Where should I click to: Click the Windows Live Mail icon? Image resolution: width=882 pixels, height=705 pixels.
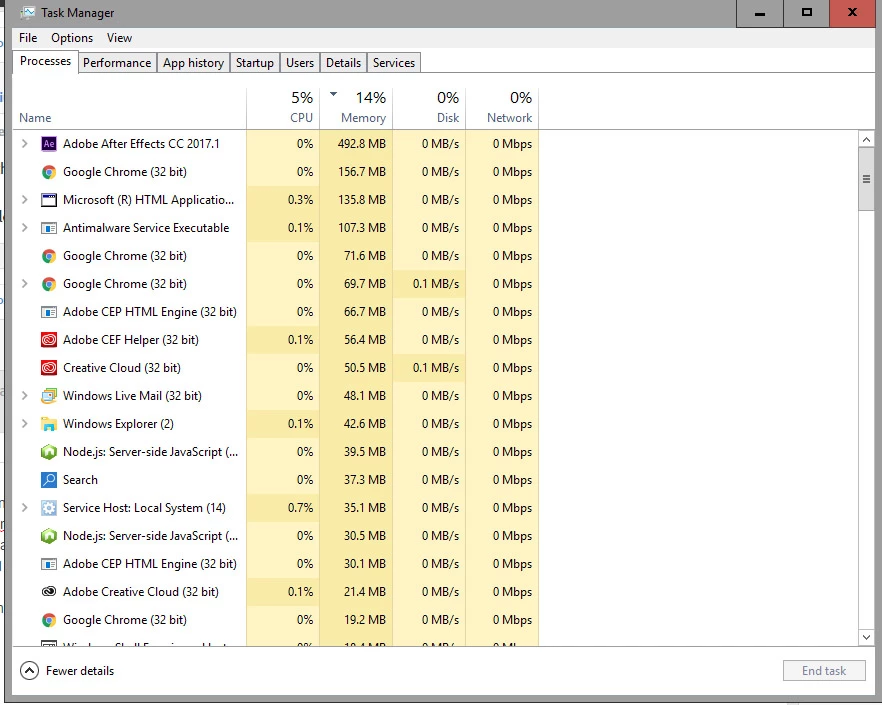coord(49,396)
